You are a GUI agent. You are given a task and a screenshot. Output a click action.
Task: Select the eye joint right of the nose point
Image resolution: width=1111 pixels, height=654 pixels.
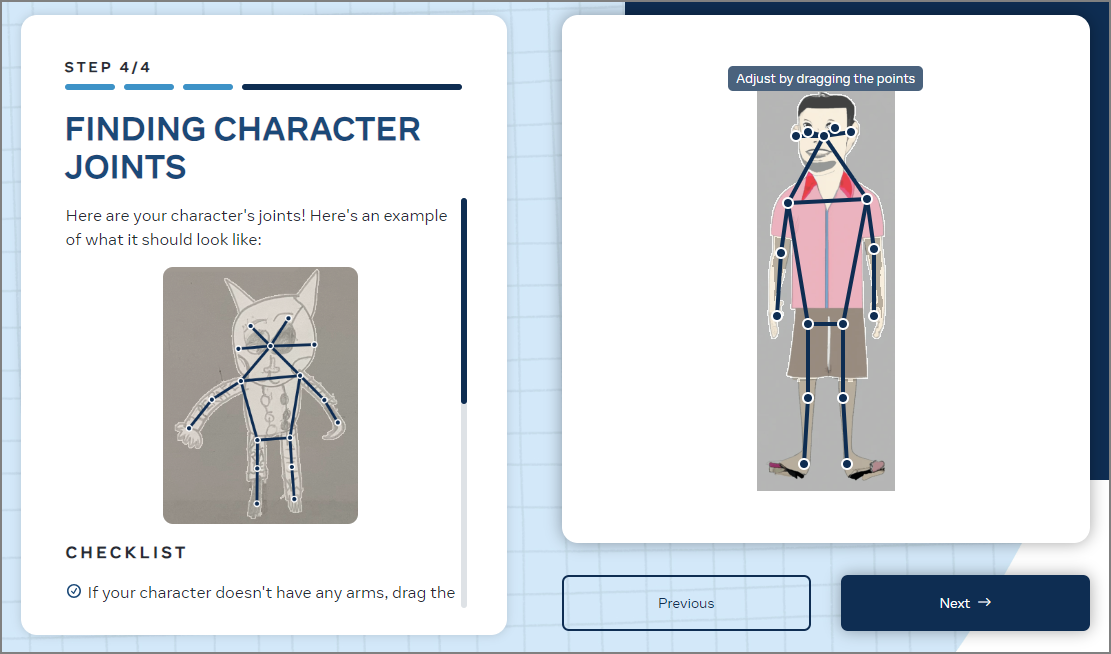coord(835,128)
